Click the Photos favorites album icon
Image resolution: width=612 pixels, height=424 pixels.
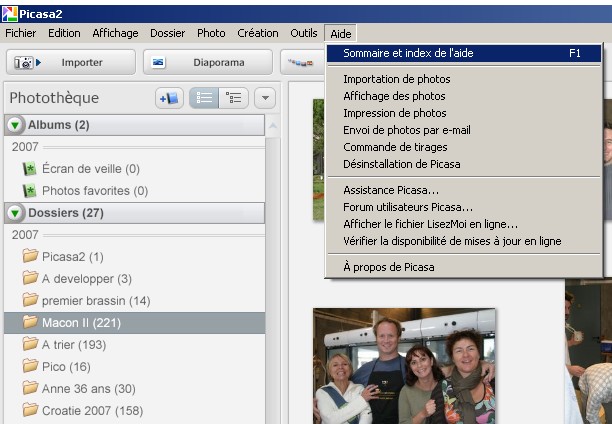29,191
